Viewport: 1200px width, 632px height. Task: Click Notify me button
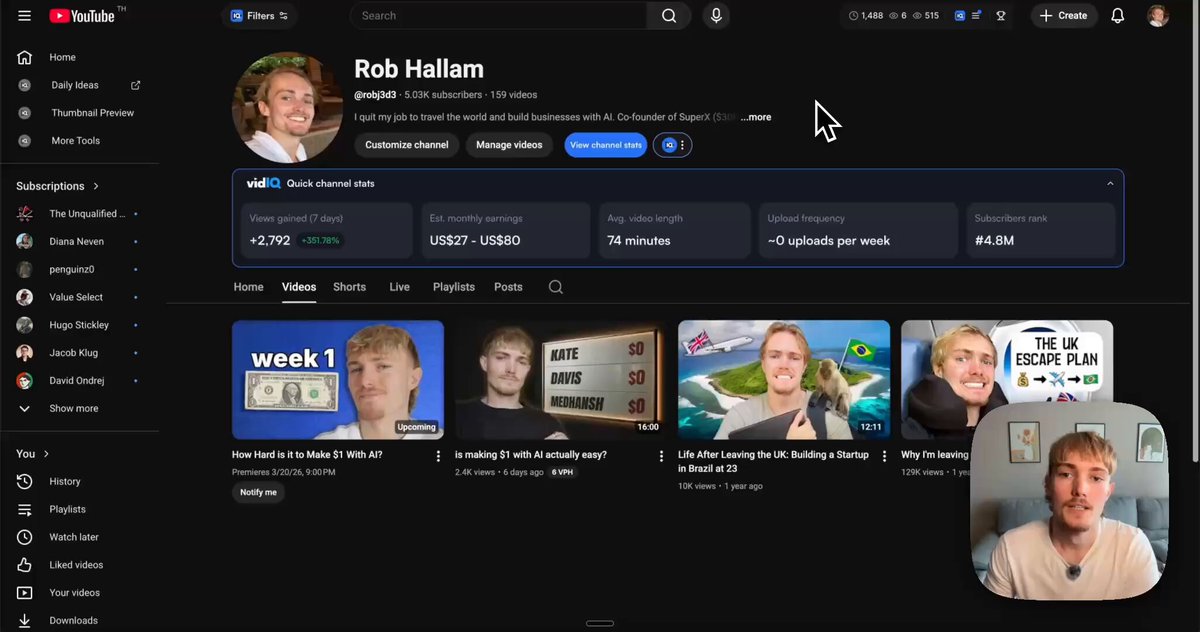258,492
